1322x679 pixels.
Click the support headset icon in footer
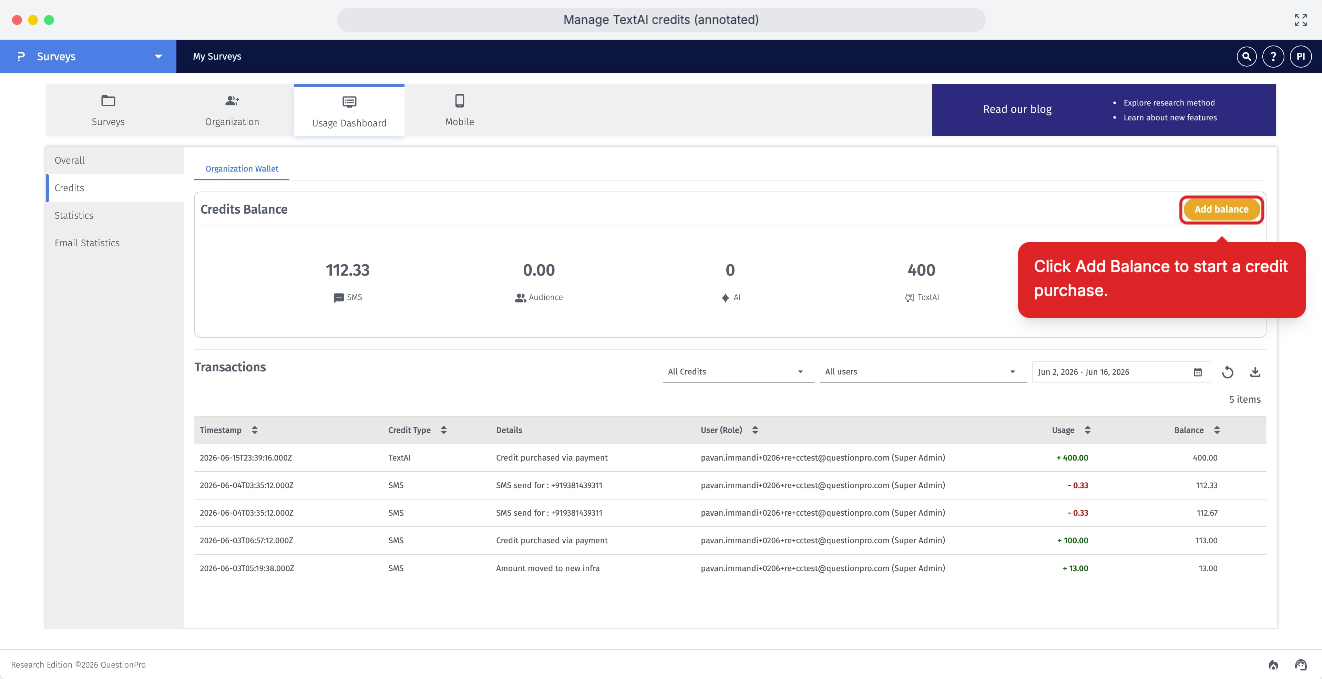(x=1301, y=664)
